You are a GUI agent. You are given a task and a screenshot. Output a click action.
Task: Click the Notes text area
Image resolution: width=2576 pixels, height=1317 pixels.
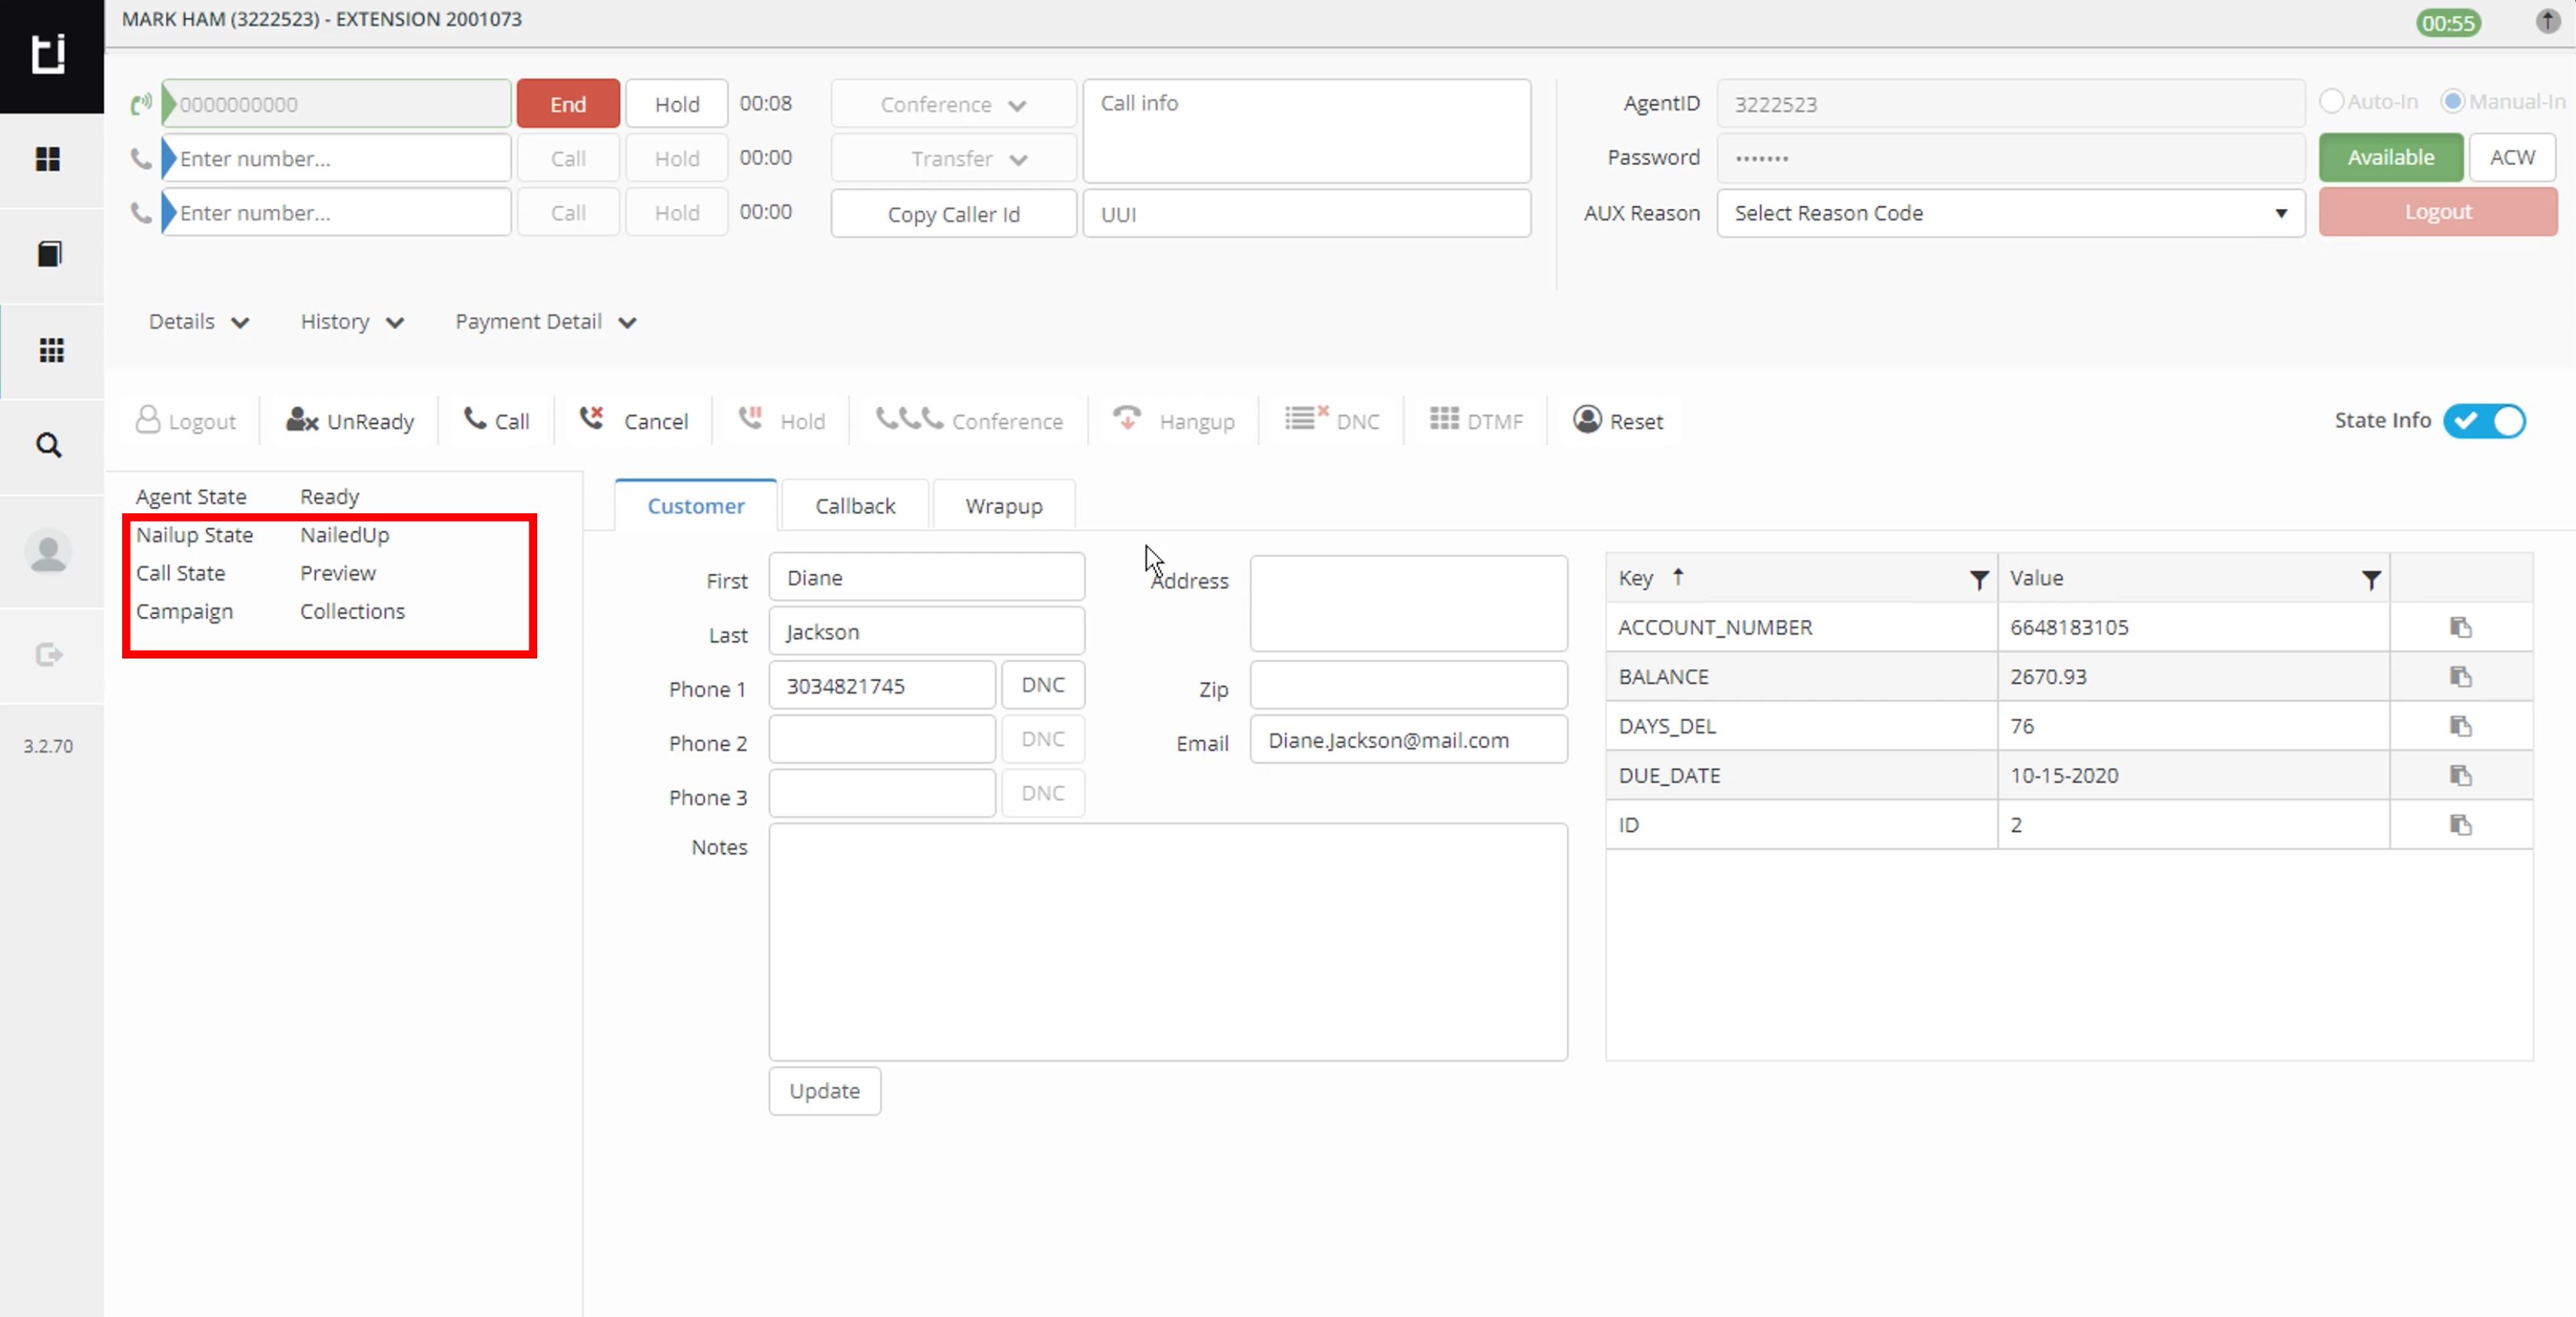(1168, 942)
